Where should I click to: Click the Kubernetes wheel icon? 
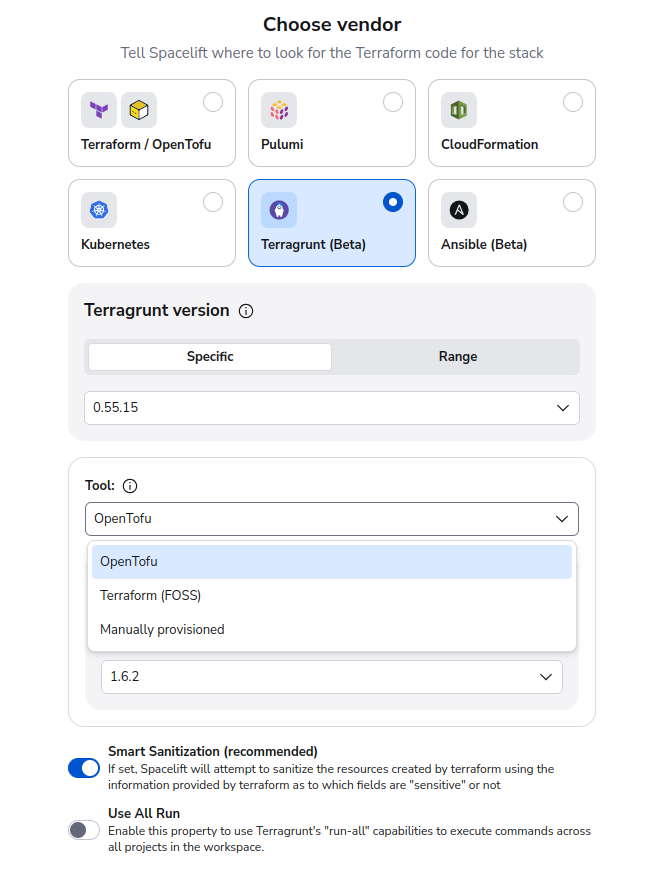(x=99, y=210)
